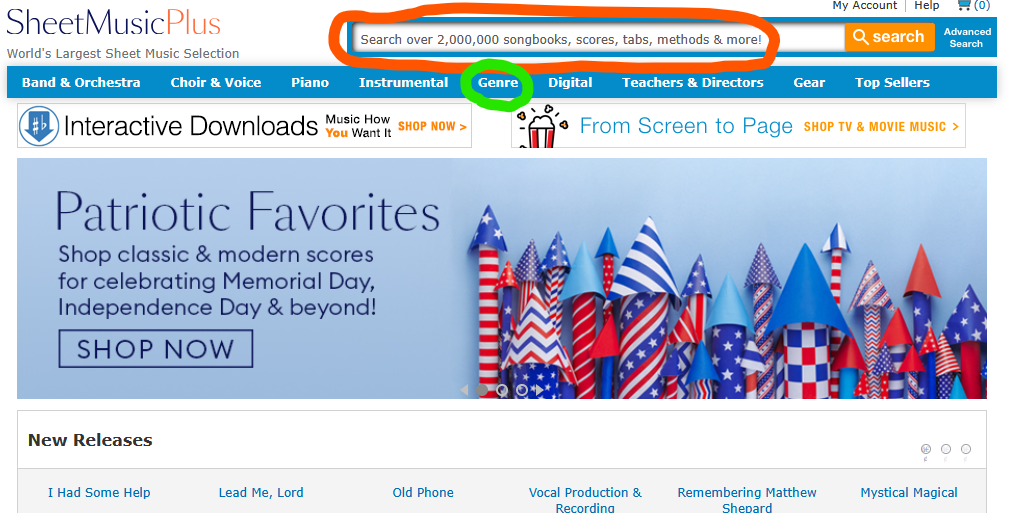1013x513 pixels.
Task: Click SHOP NOW on Patriotic Favorites banner
Action: tap(155, 349)
